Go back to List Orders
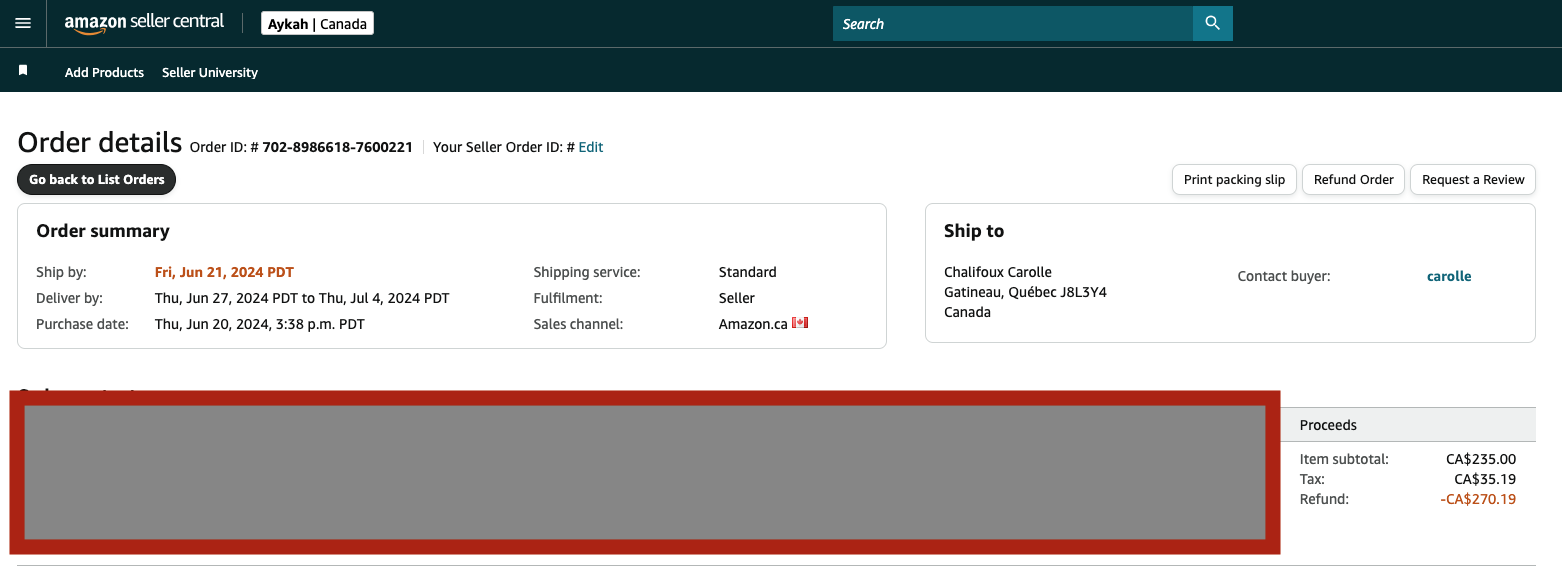Screen dimensions: 1562x568 tap(97, 179)
